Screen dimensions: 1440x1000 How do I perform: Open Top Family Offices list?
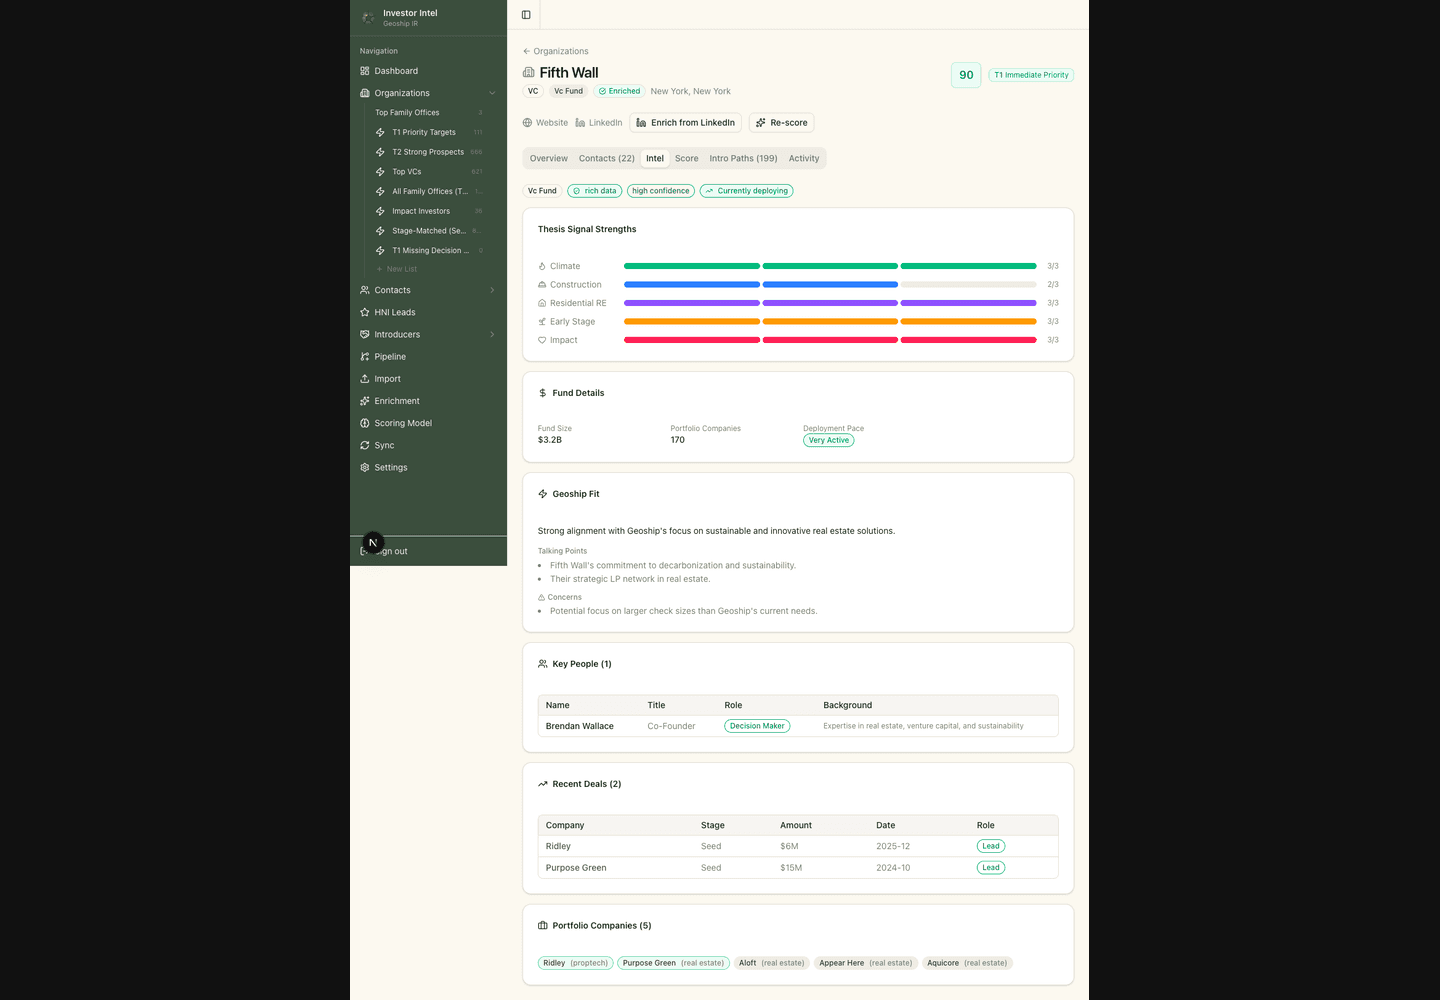tap(428, 113)
